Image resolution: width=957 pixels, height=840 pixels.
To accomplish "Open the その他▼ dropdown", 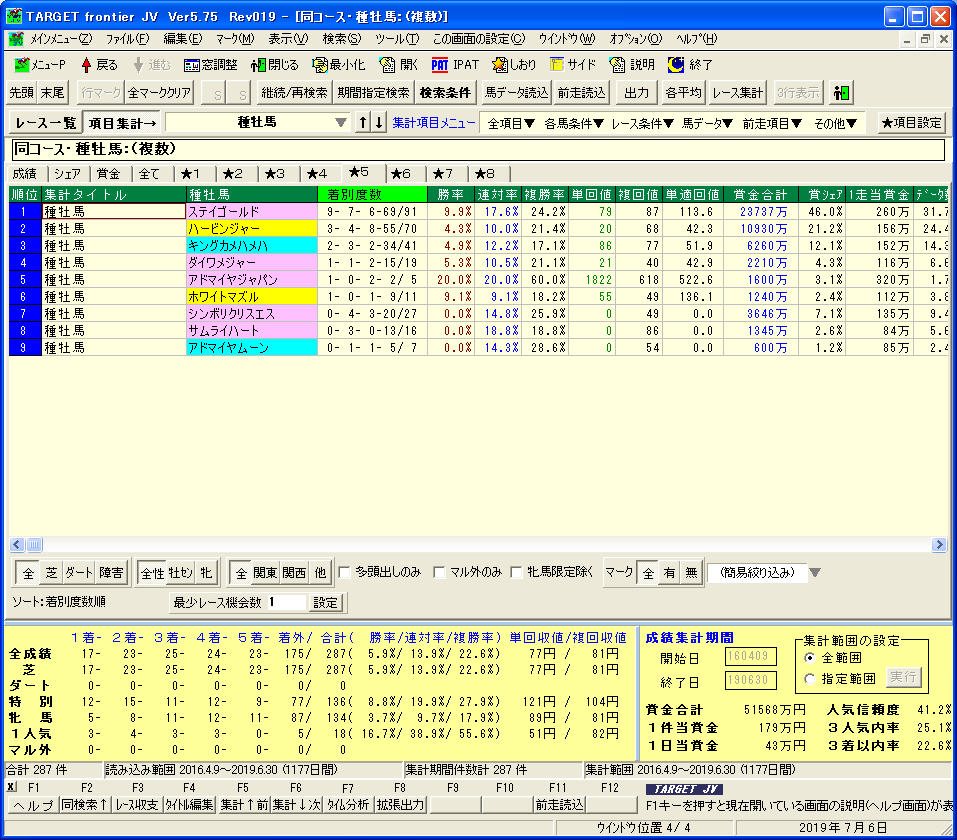I will [836, 123].
